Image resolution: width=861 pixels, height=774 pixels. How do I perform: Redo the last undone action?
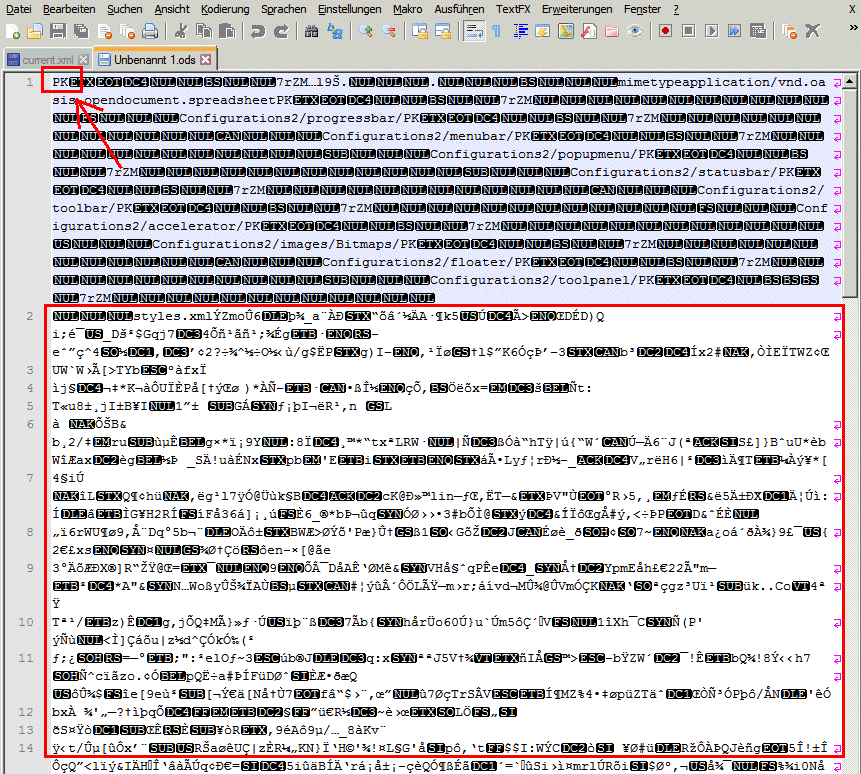coord(281,31)
